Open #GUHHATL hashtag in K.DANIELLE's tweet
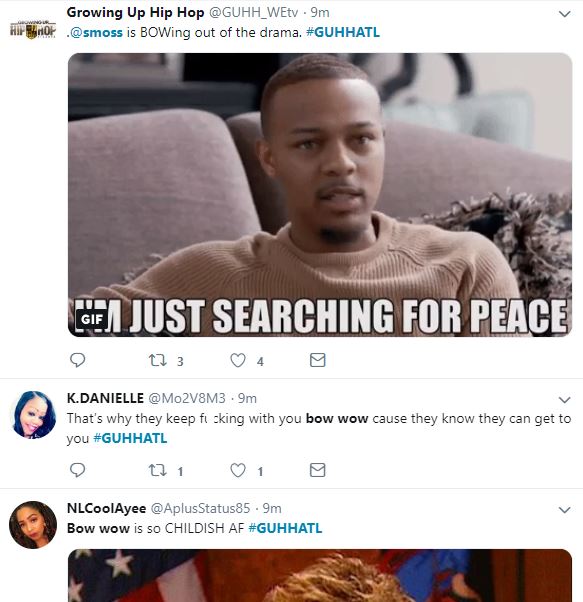 pos(130,438)
